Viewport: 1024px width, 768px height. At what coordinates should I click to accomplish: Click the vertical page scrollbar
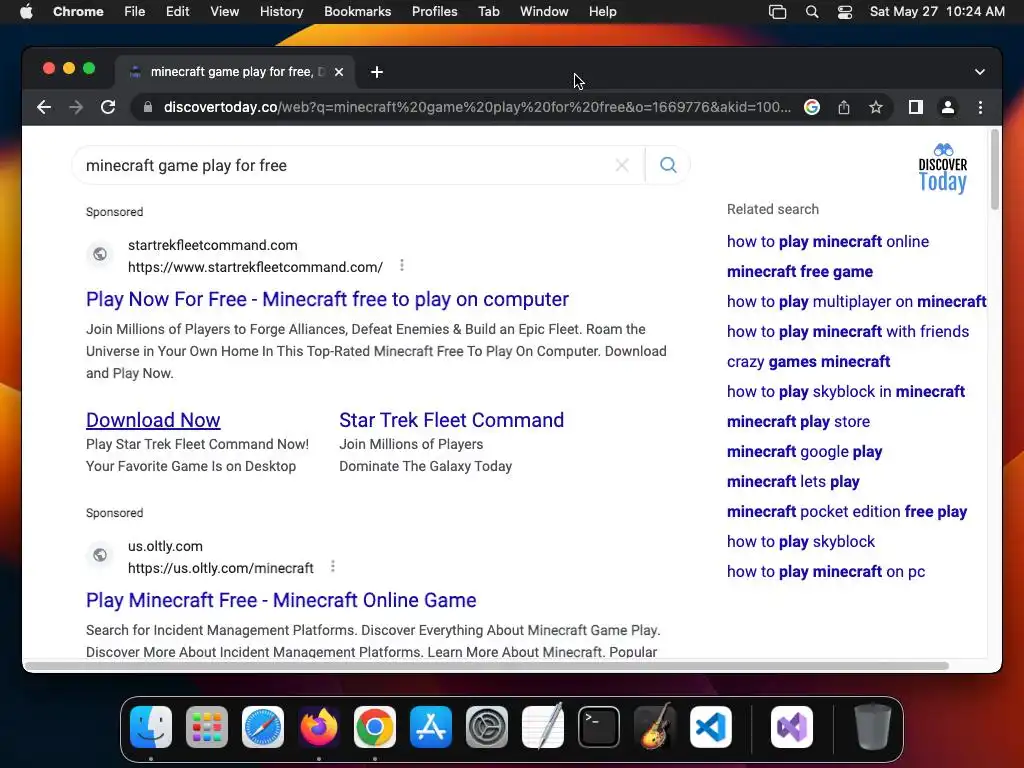pos(995,170)
